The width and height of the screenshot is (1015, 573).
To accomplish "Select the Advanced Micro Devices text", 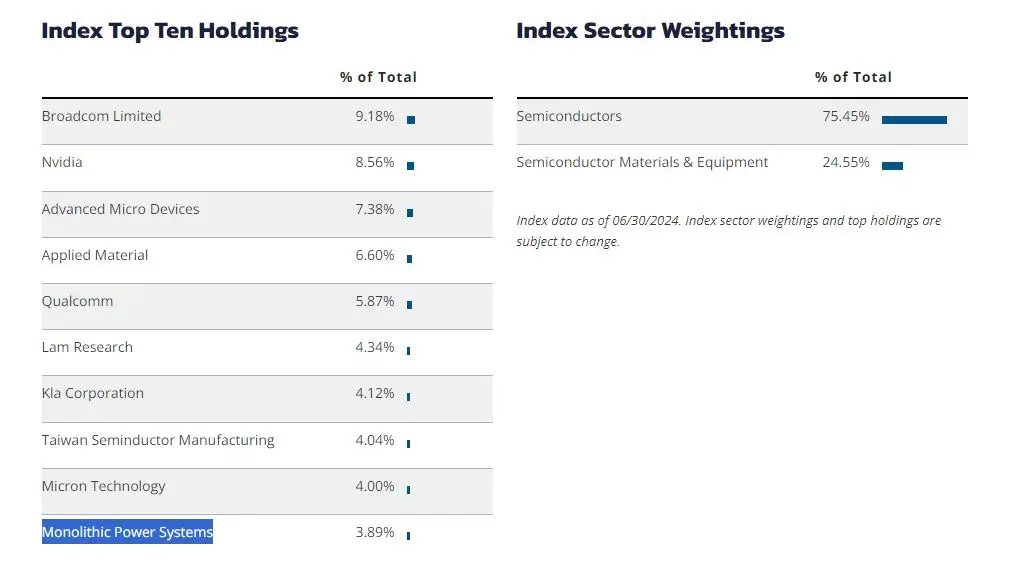I will tap(120, 209).
